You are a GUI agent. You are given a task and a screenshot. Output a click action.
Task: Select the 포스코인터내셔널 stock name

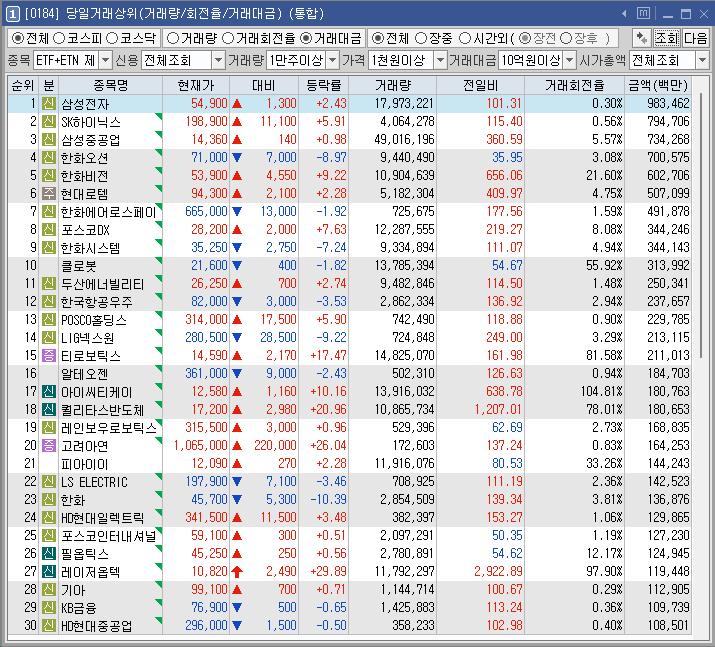(109, 536)
